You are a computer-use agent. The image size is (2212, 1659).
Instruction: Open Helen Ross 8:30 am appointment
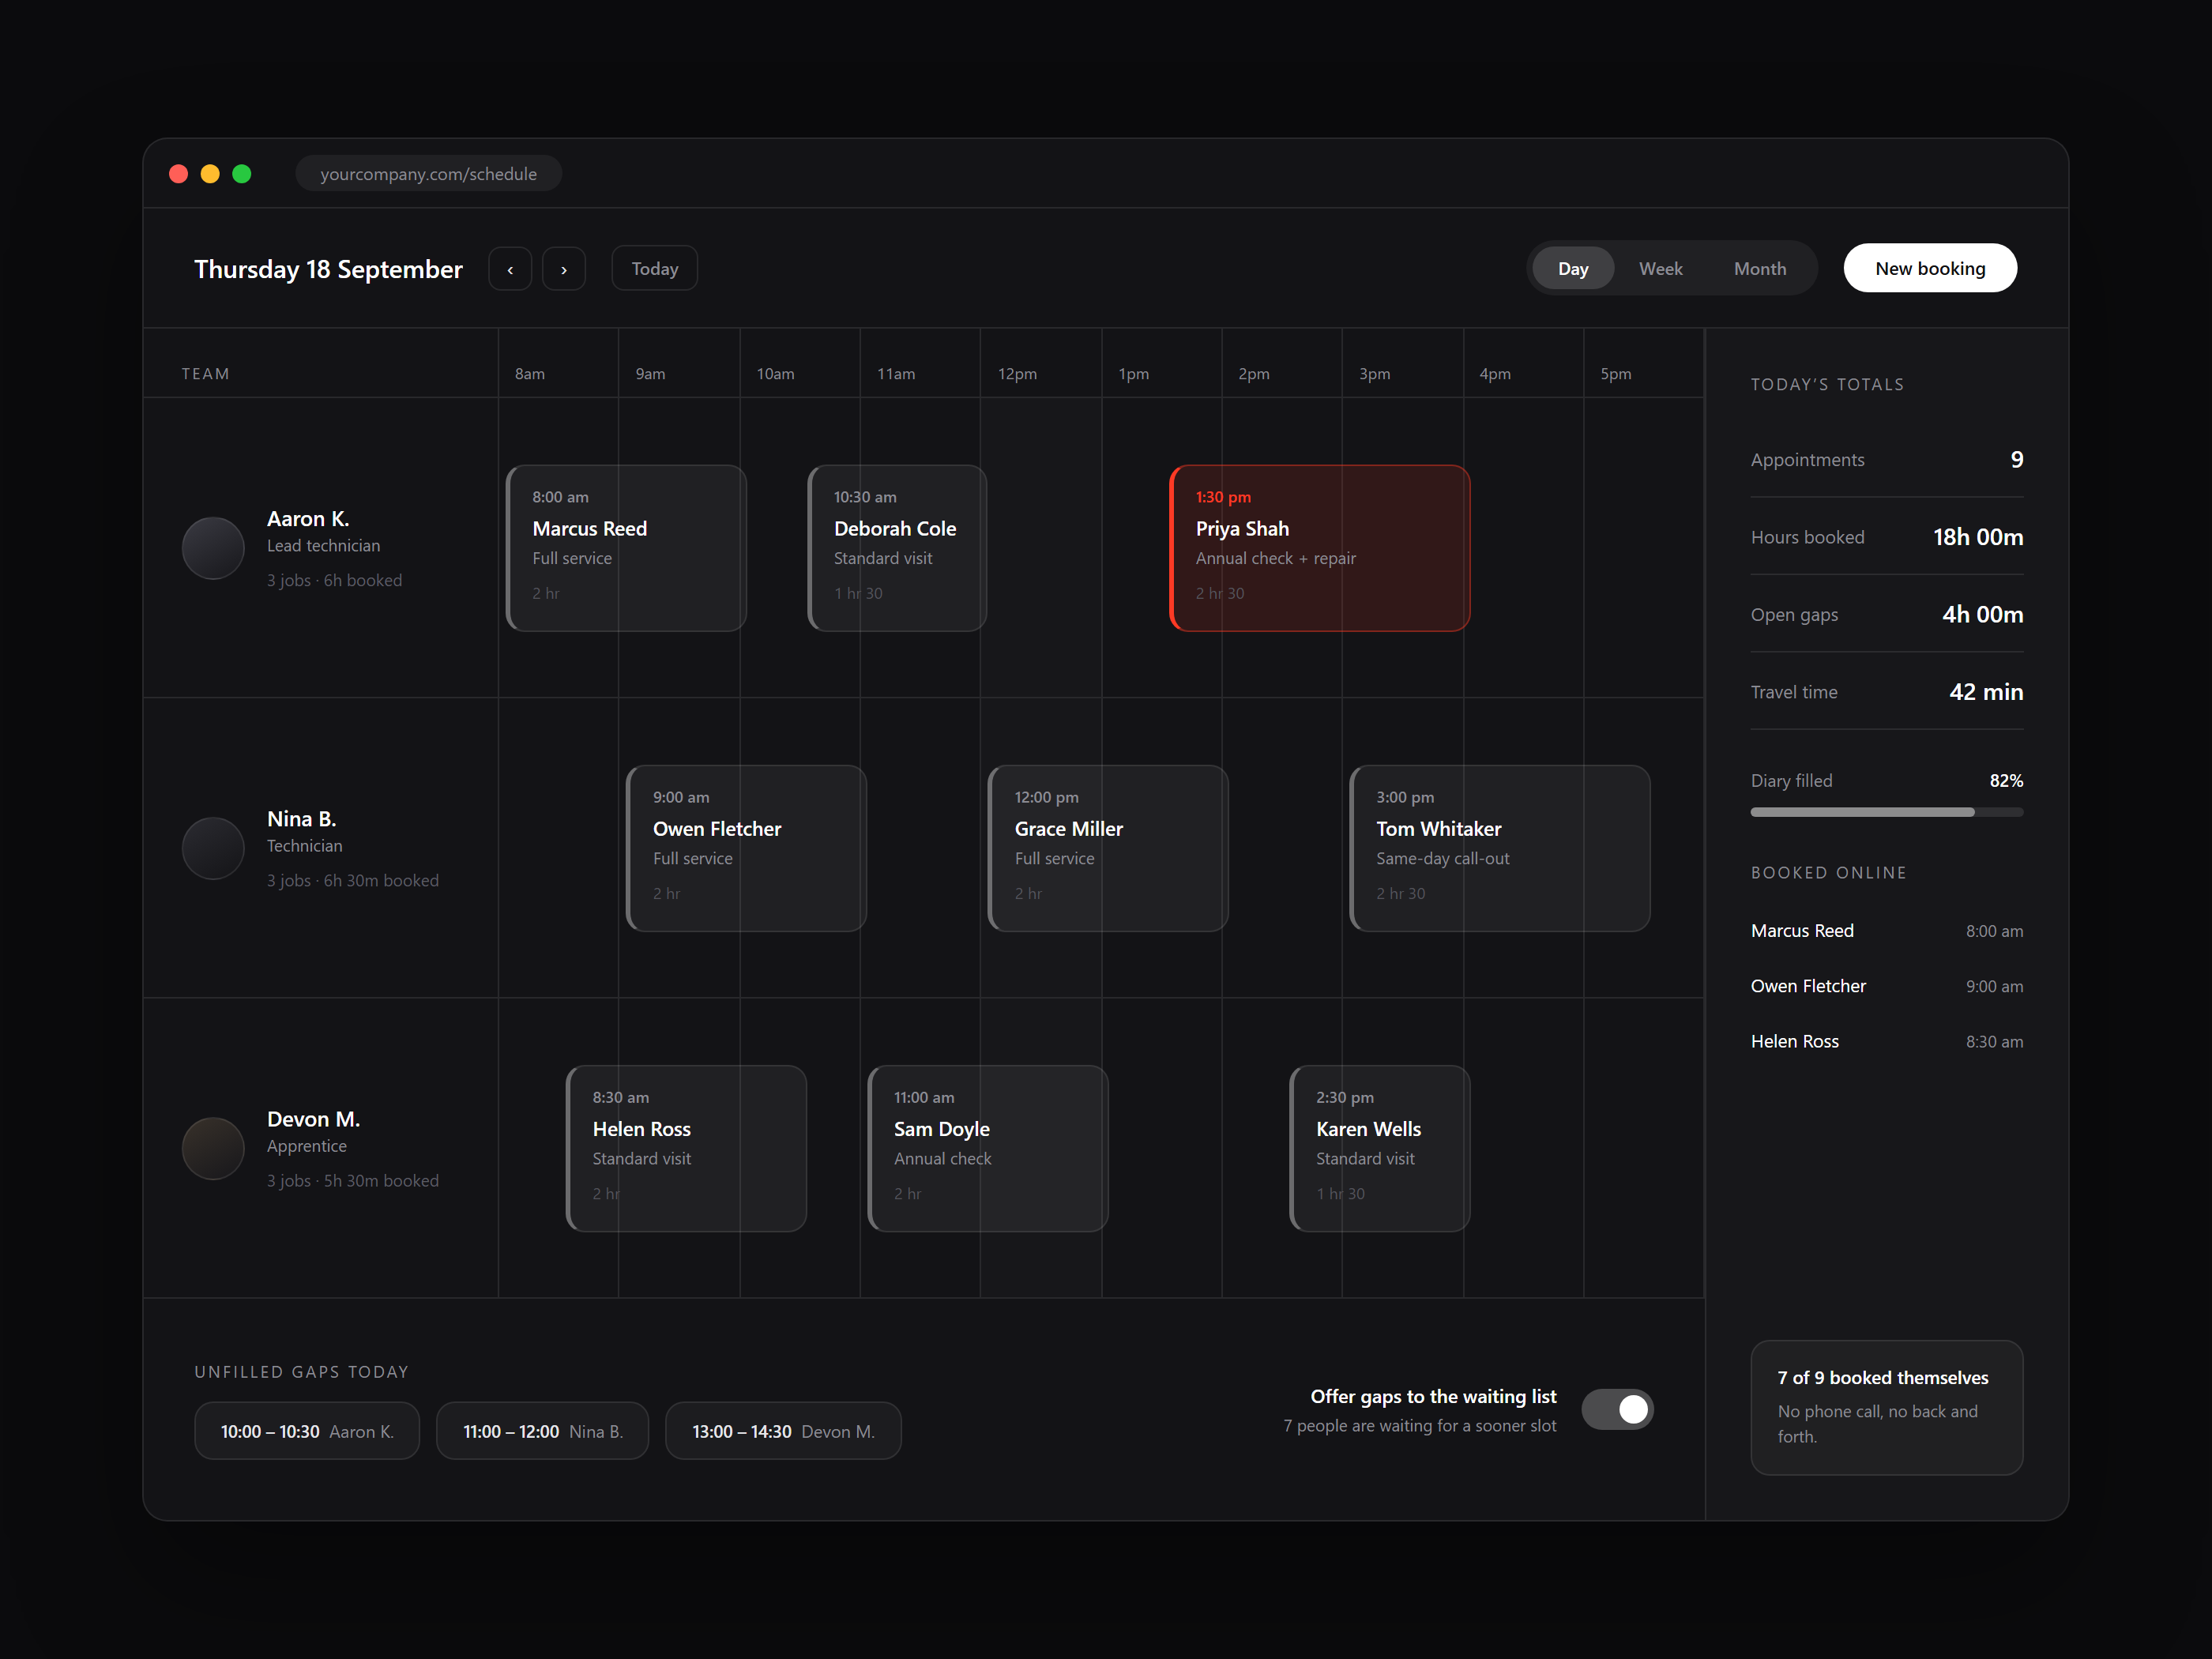pos(686,1148)
